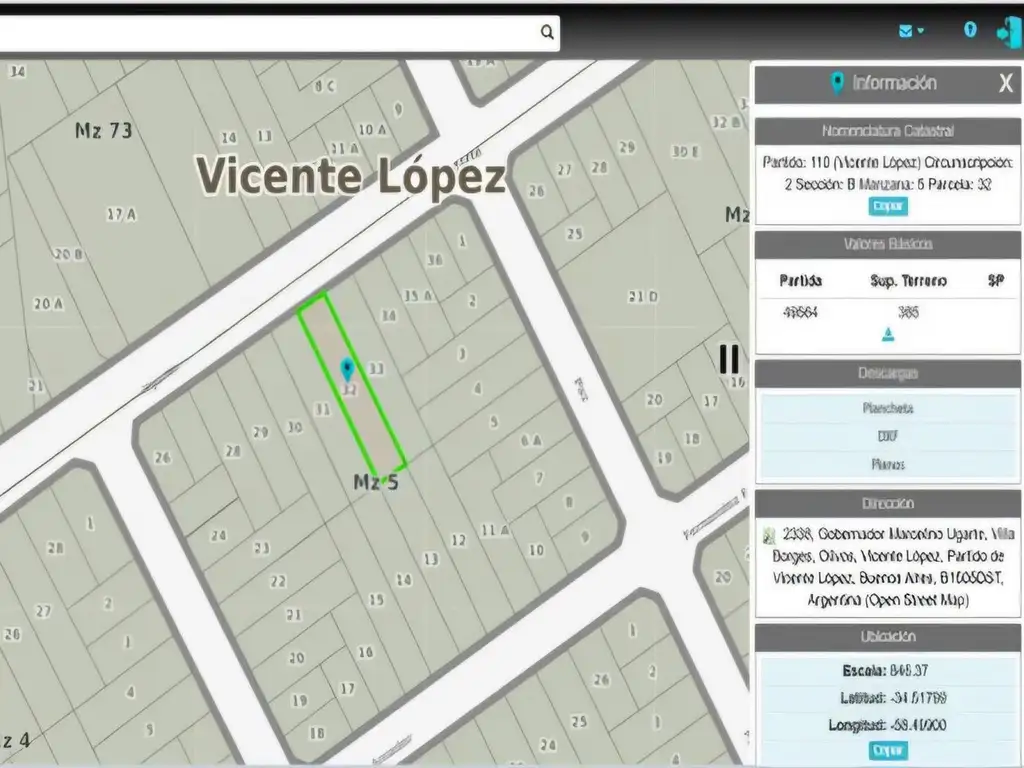
Task: Copy the Ubicación coordinates
Action: 888,750
